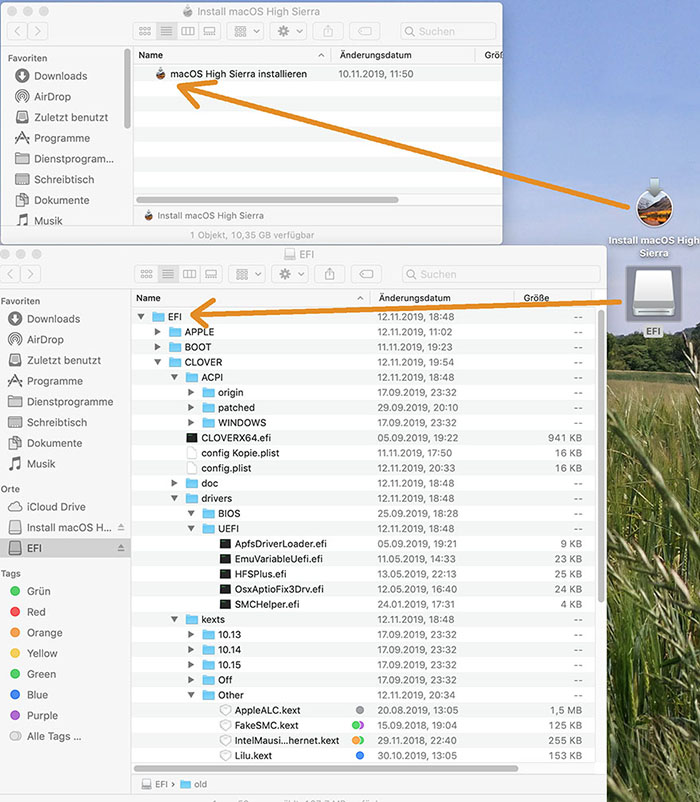Viewport: 700px width, 802px height.
Task: Eject the EFI volume in sidebar
Action: click(121, 548)
